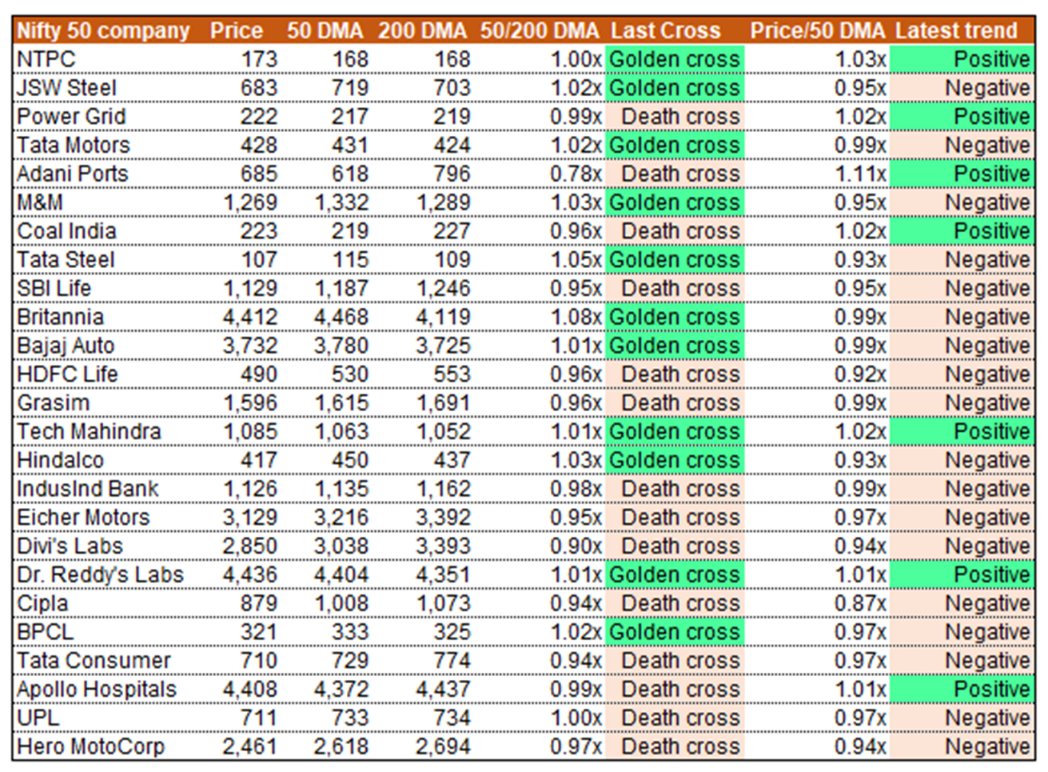This screenshot has height=772, width=1048.
Task: Select NTPC's 'Golden cross' cell
Action: [x=674, y=59]
